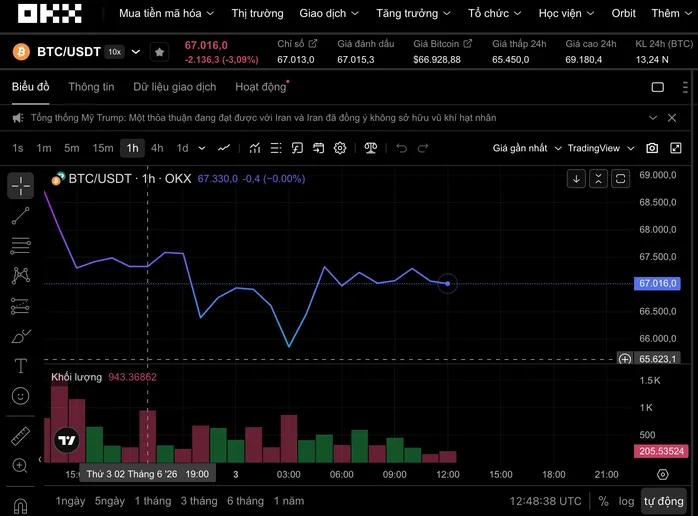Open the emoji sticker tool

coord(20,396)
